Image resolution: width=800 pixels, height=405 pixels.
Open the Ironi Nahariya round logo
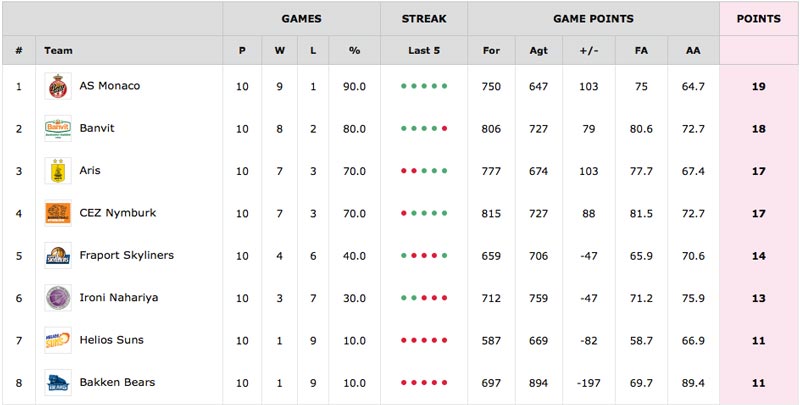58,298
